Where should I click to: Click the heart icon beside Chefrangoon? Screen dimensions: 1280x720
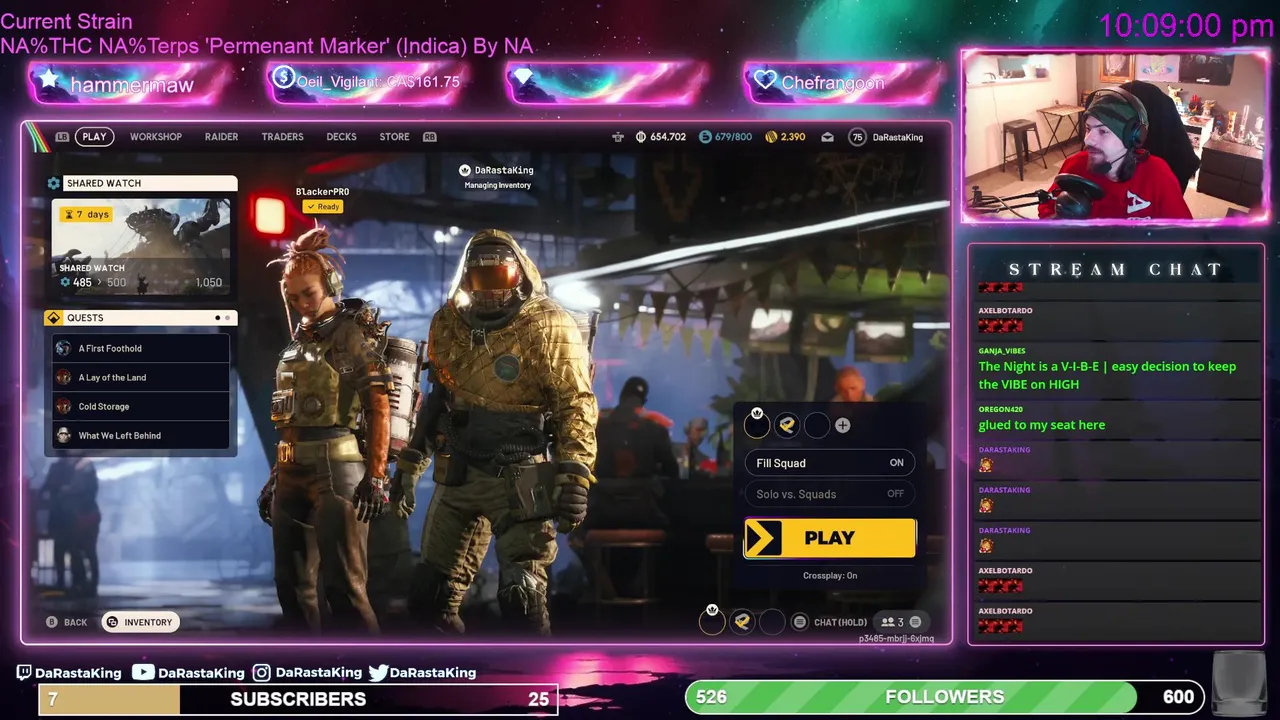tap(765, 81)
